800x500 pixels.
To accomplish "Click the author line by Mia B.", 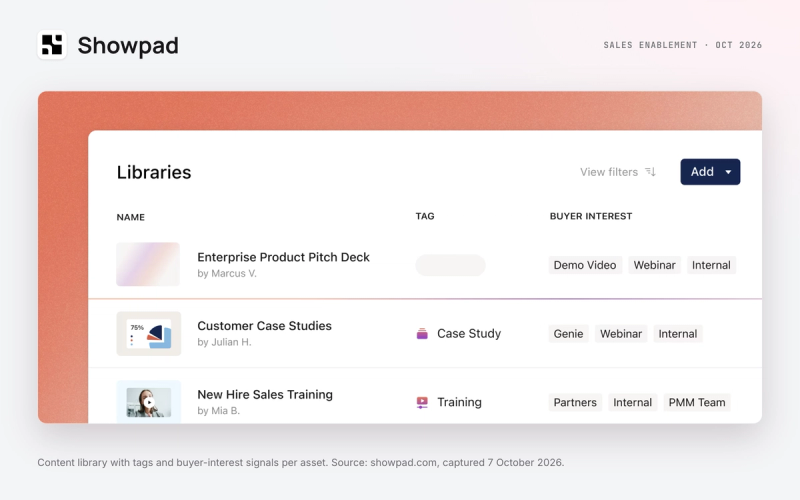I will pyautogui.click(x=218, y=411).
